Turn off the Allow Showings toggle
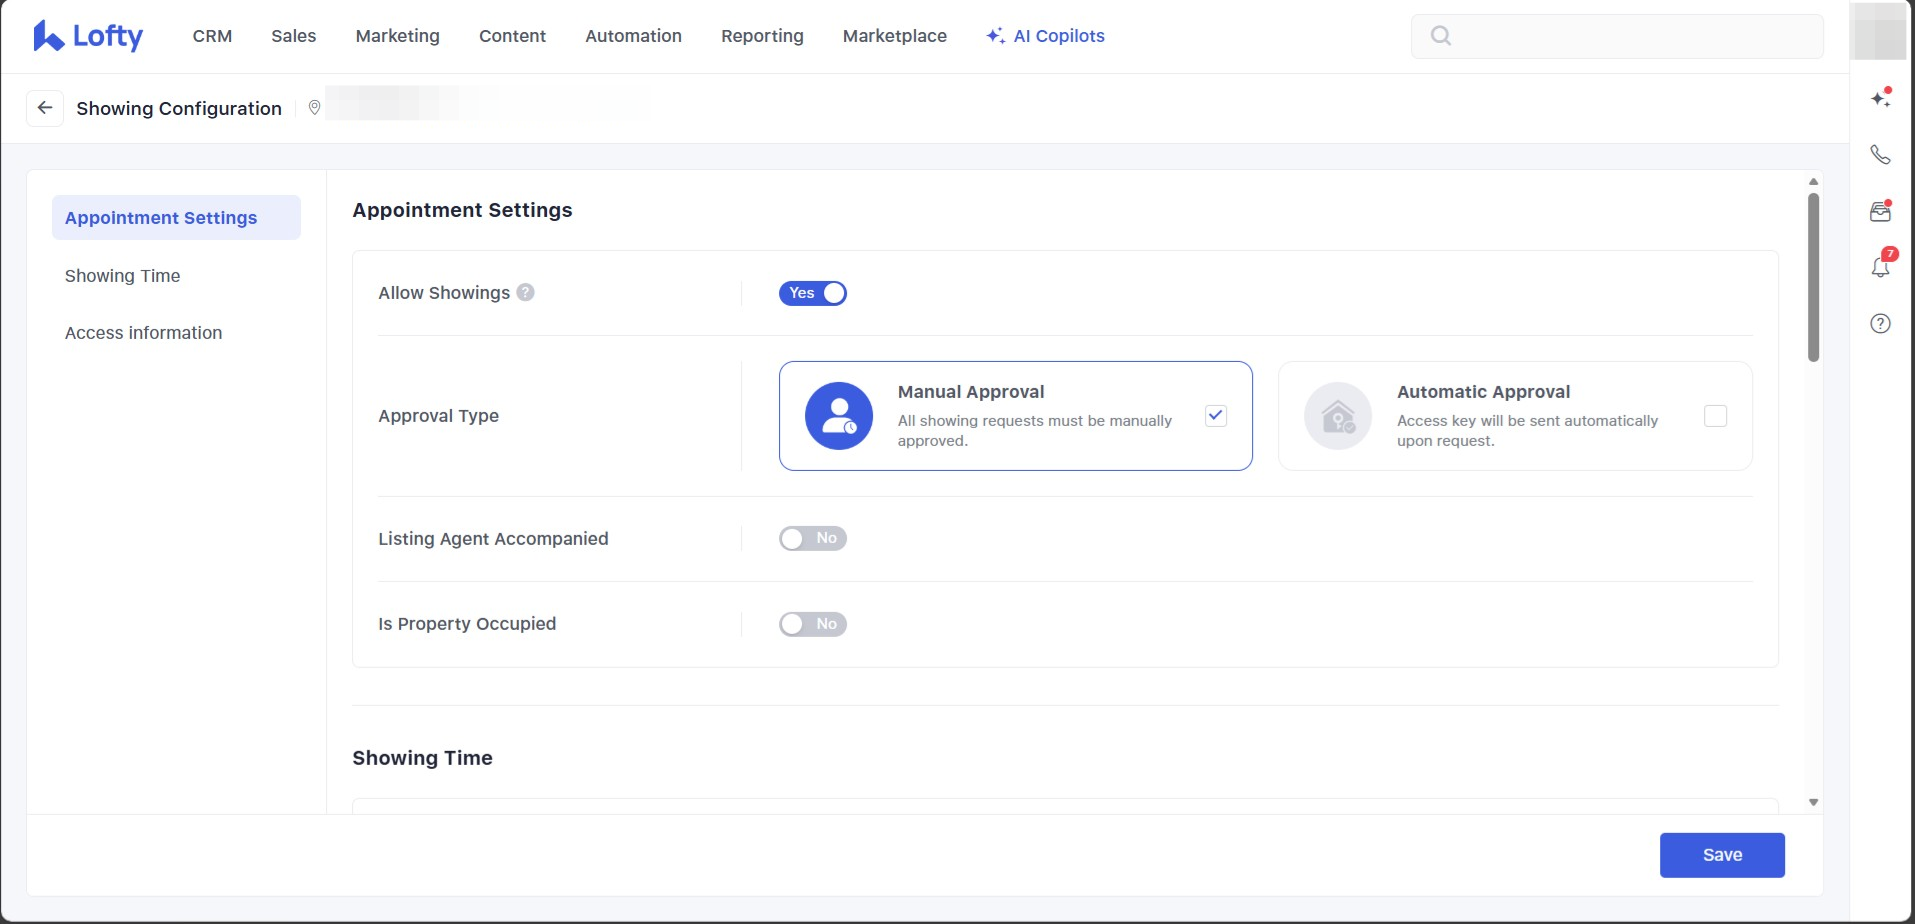The image size is (1915, 924). click(812, 293)
